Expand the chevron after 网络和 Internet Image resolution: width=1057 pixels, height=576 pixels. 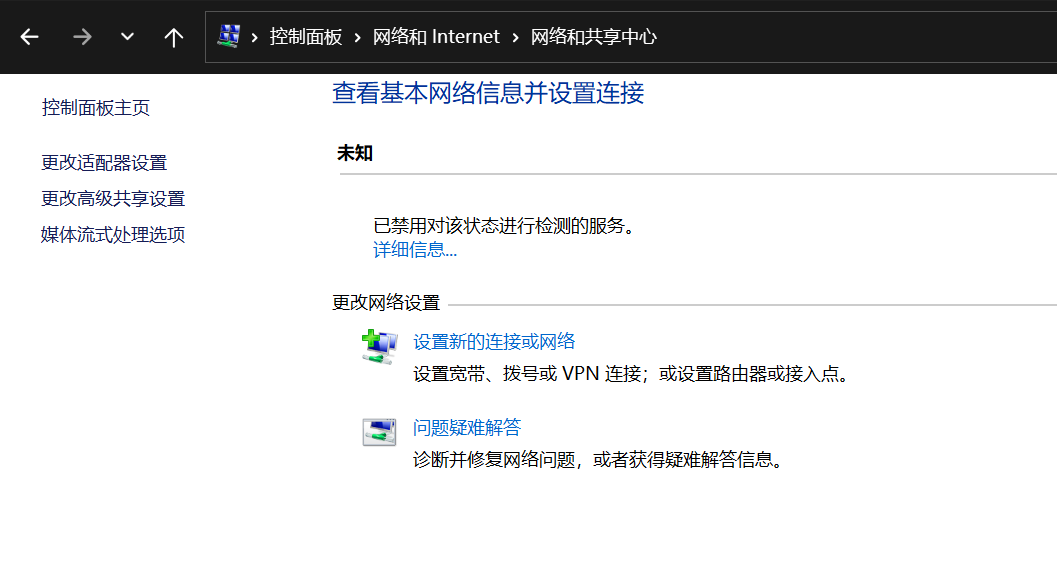coord(516,37)
